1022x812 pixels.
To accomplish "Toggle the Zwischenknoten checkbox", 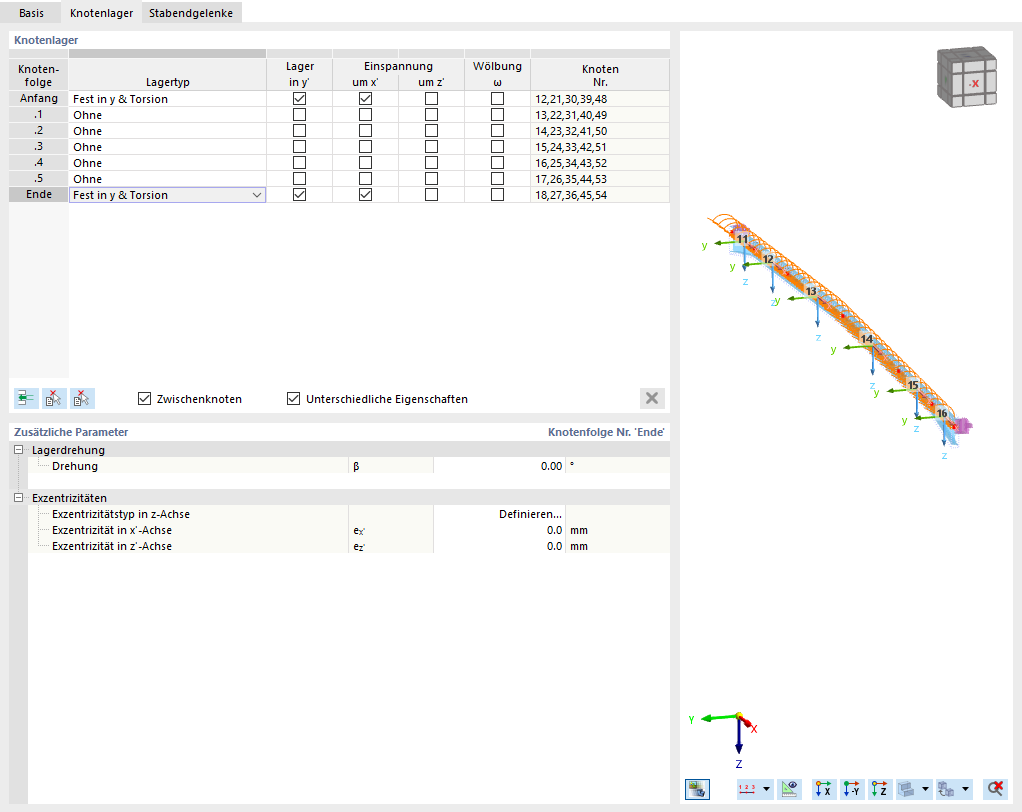I will click(145, 398).
